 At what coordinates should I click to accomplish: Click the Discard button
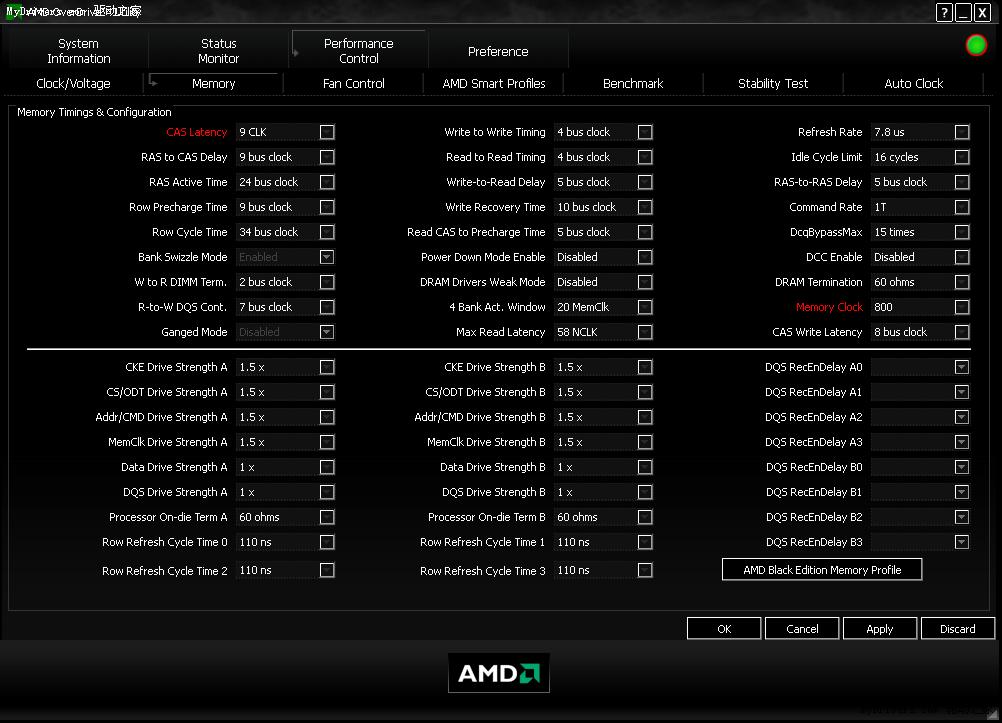[x=958, y=628]
